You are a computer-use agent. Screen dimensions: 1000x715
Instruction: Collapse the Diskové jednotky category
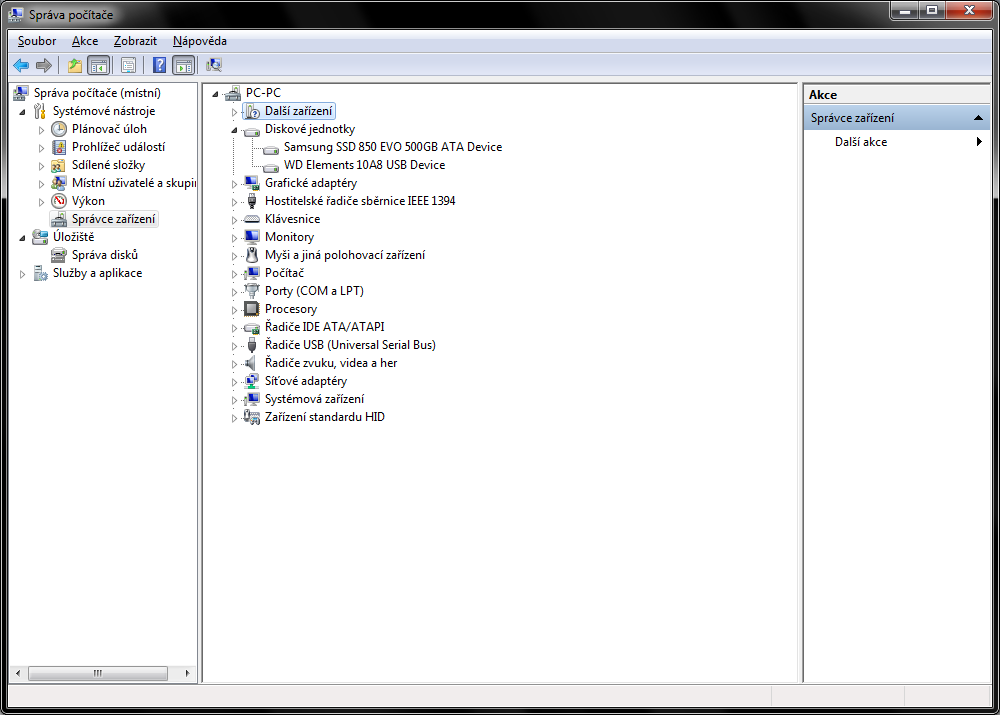click(x=235, y=130)
